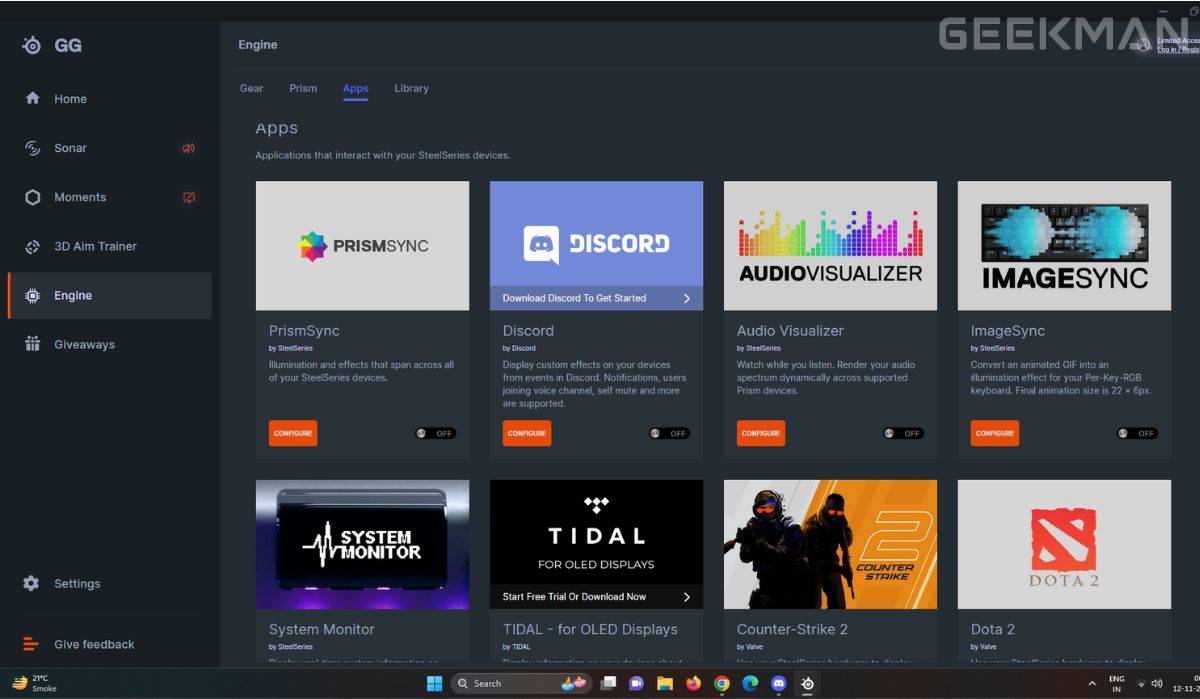1200x699 pixels.
Task: Switch the ImageSync toggle on
Action: 1137,433
